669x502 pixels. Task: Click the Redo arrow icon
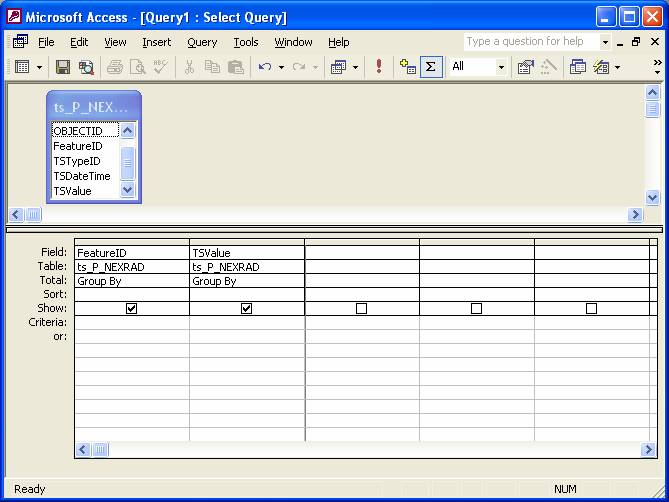[x=299, y=67]
